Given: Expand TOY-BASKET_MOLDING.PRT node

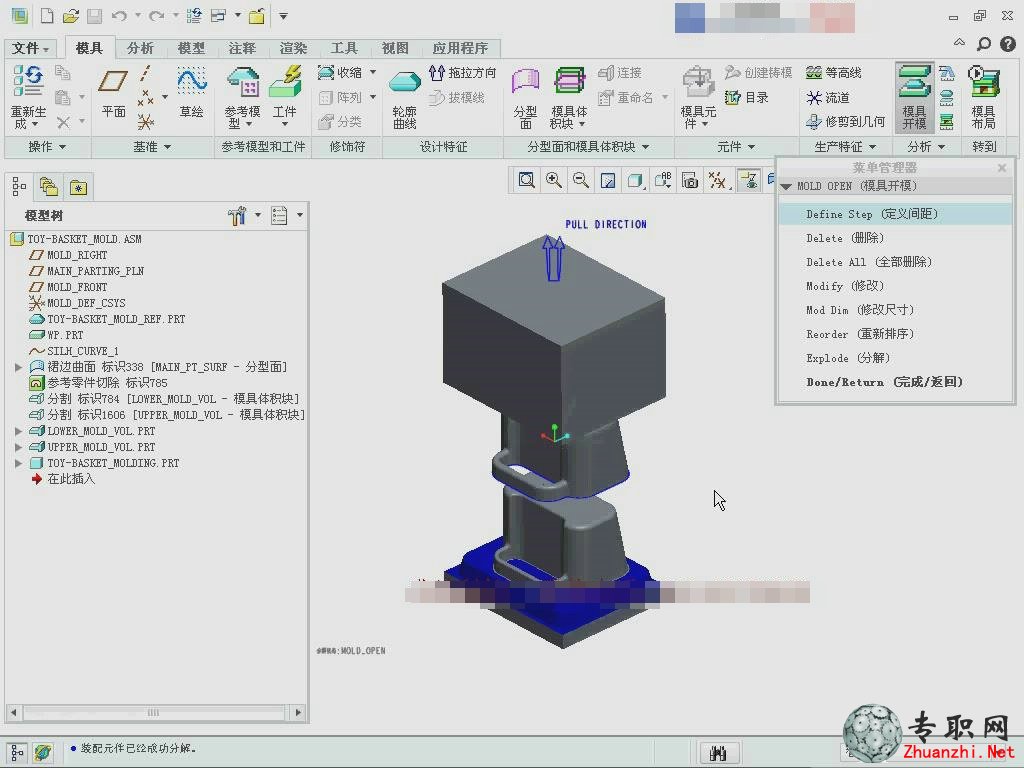Looking at the screenshot, I should pos(18,463).
